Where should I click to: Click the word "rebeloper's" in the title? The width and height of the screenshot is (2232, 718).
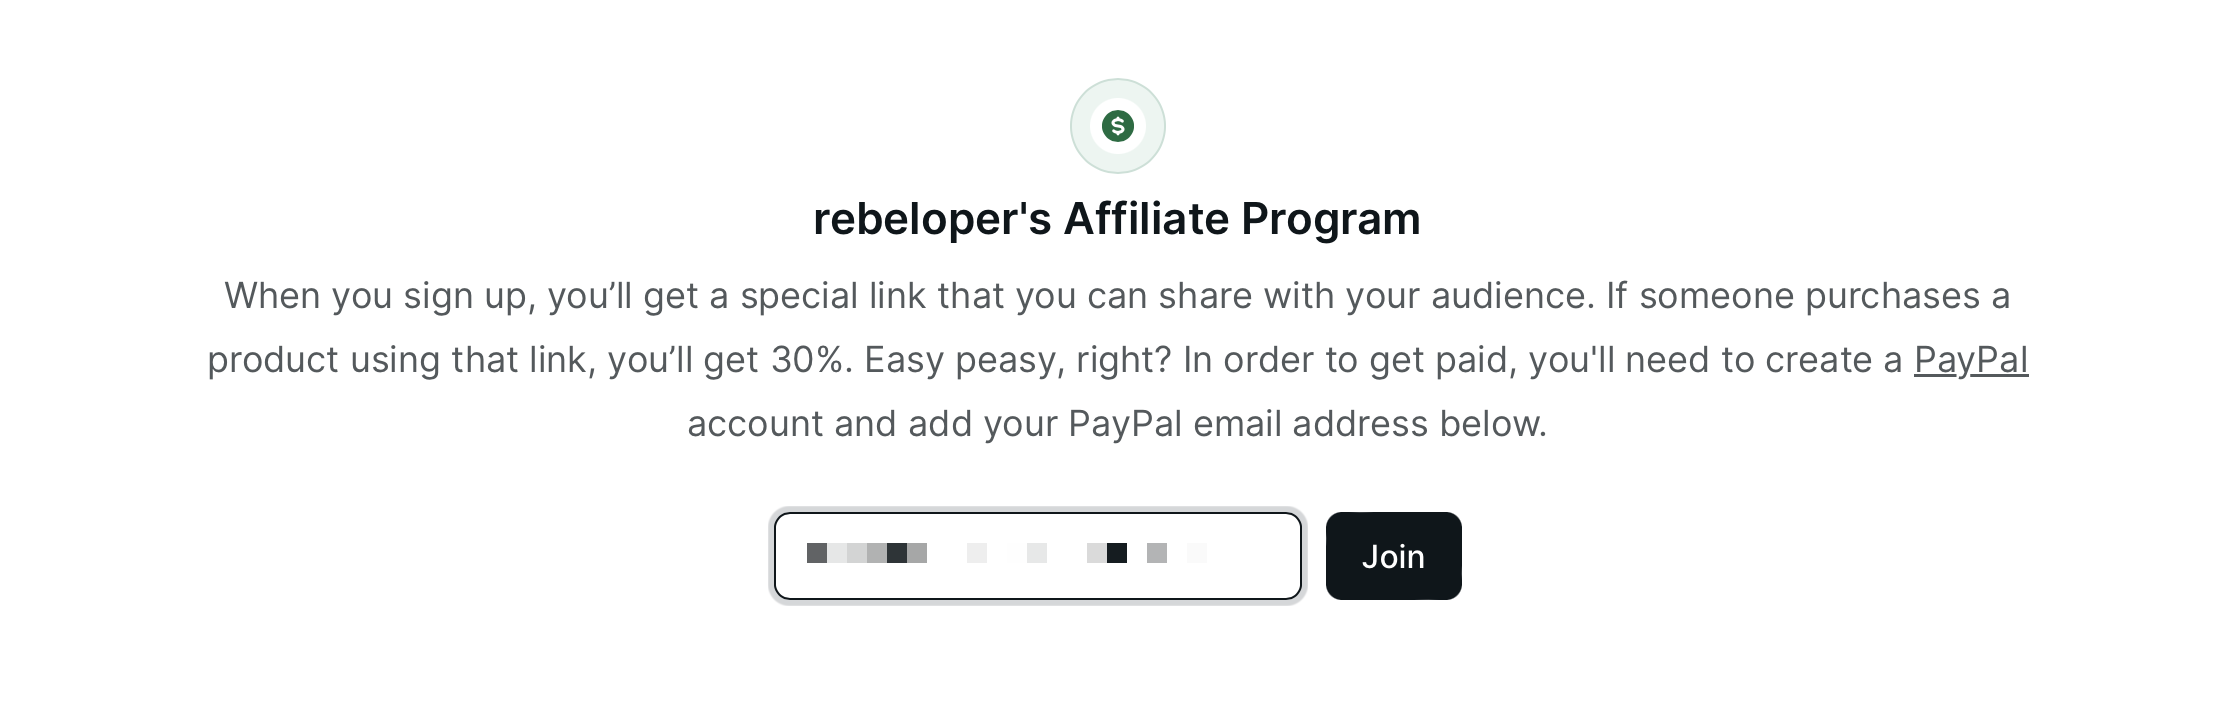[x=932, y=219]
